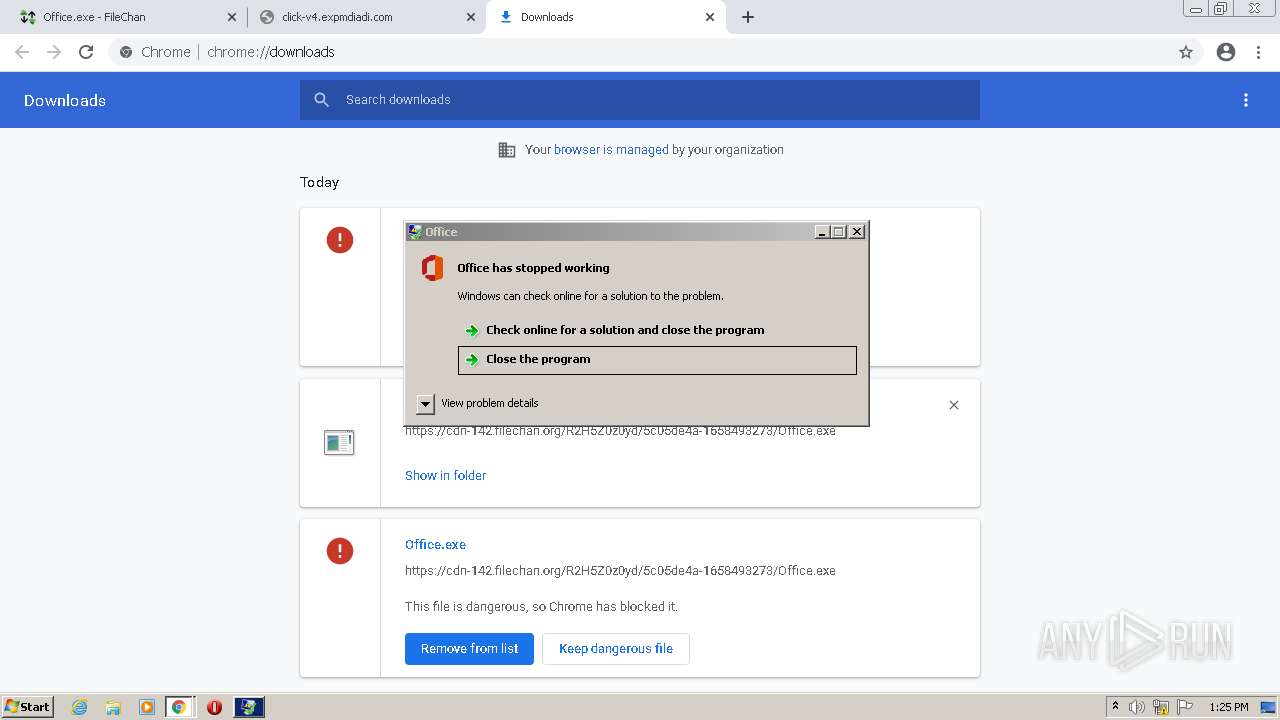
Task: Switch to the click-v4.expmdiadi.com tab
Action: click(x=366, y=17)
